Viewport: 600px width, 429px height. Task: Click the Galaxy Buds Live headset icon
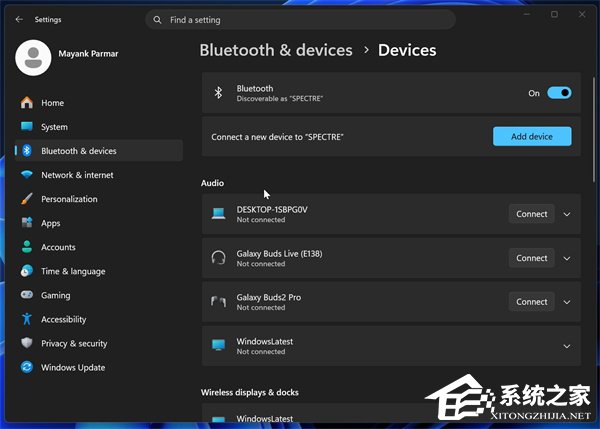[x=218, y=258]
